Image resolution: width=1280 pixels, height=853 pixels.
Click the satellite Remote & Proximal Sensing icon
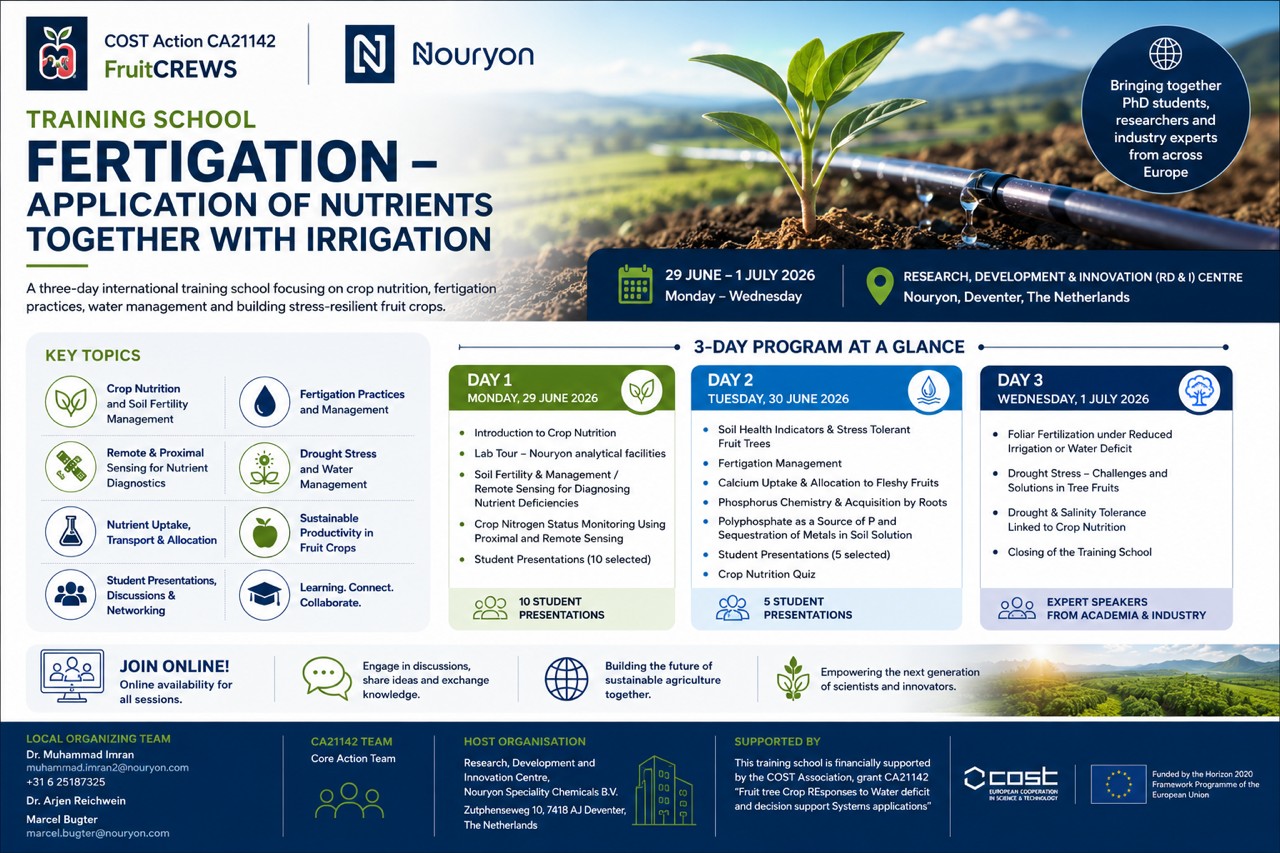click(x=71, y=467)
